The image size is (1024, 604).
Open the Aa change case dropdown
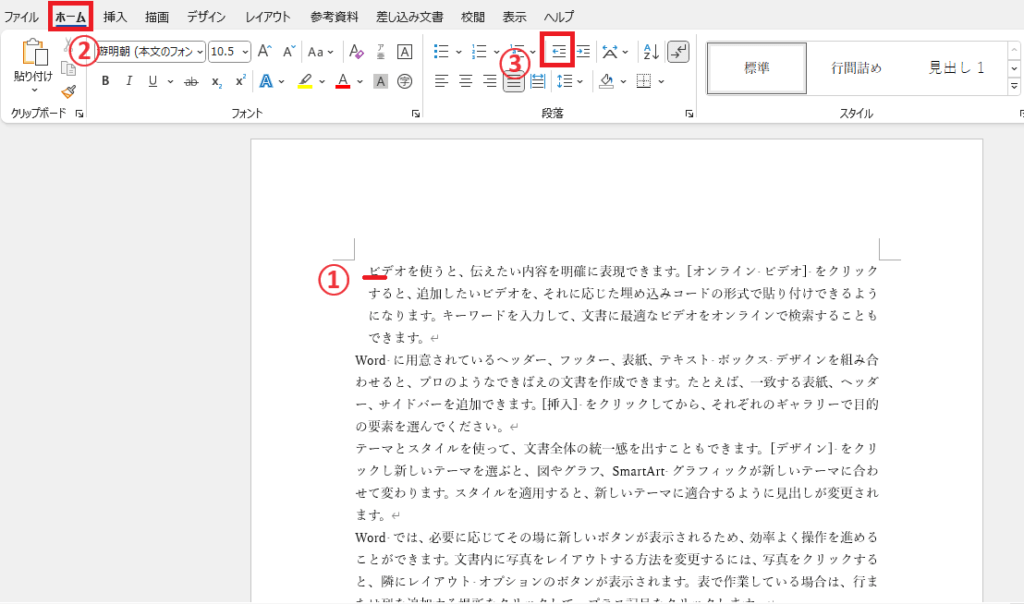[x=321, y=52]
